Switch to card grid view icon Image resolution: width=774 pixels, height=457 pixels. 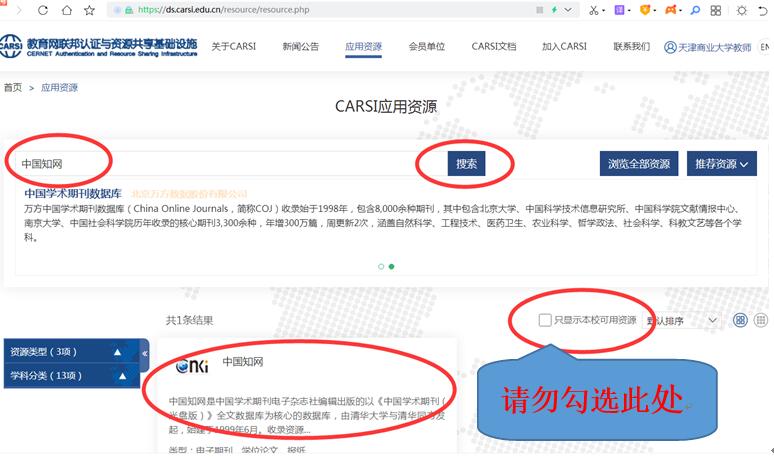click(x=740, y=320)
